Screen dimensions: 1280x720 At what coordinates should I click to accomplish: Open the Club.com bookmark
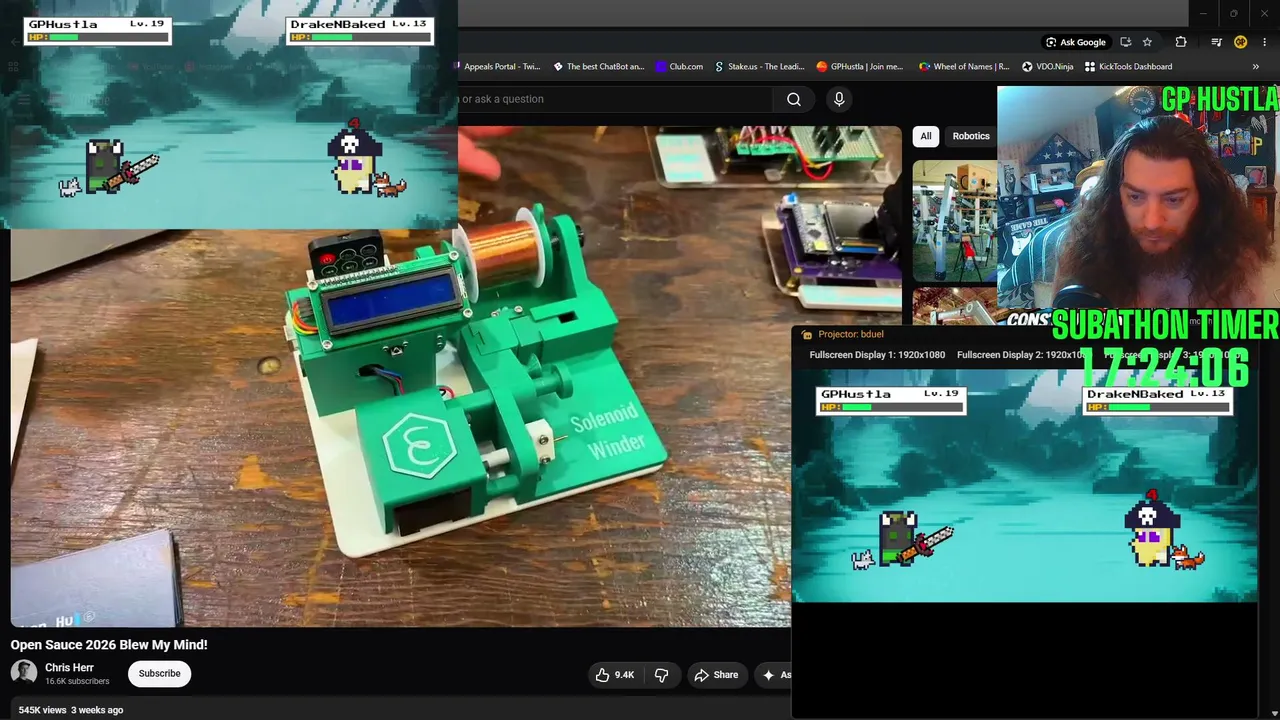point(679,67)
